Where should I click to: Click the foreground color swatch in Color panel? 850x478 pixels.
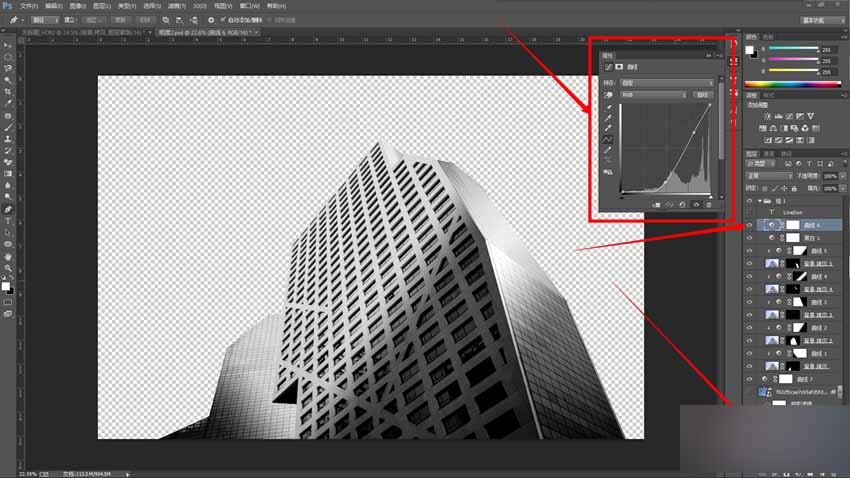pos(750,50)
